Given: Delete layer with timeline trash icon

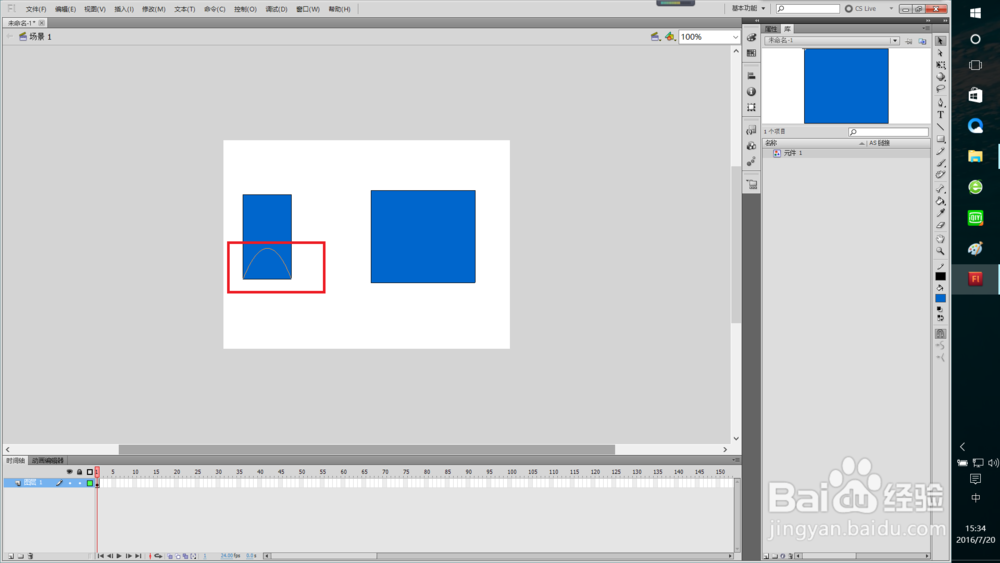Looking at the screenshot, I should [x=30, y=556].
